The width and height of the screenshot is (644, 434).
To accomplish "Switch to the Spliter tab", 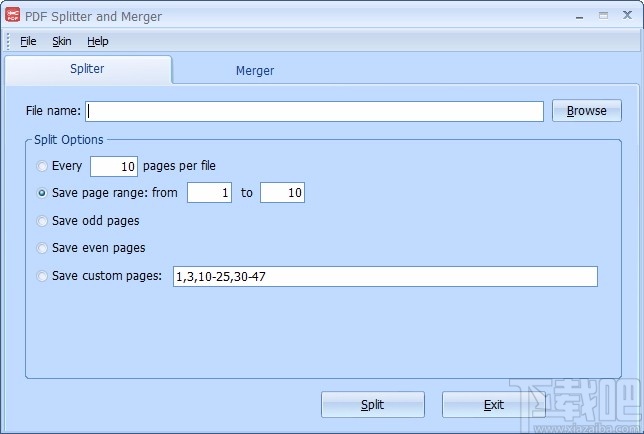I will coord(87,69).
